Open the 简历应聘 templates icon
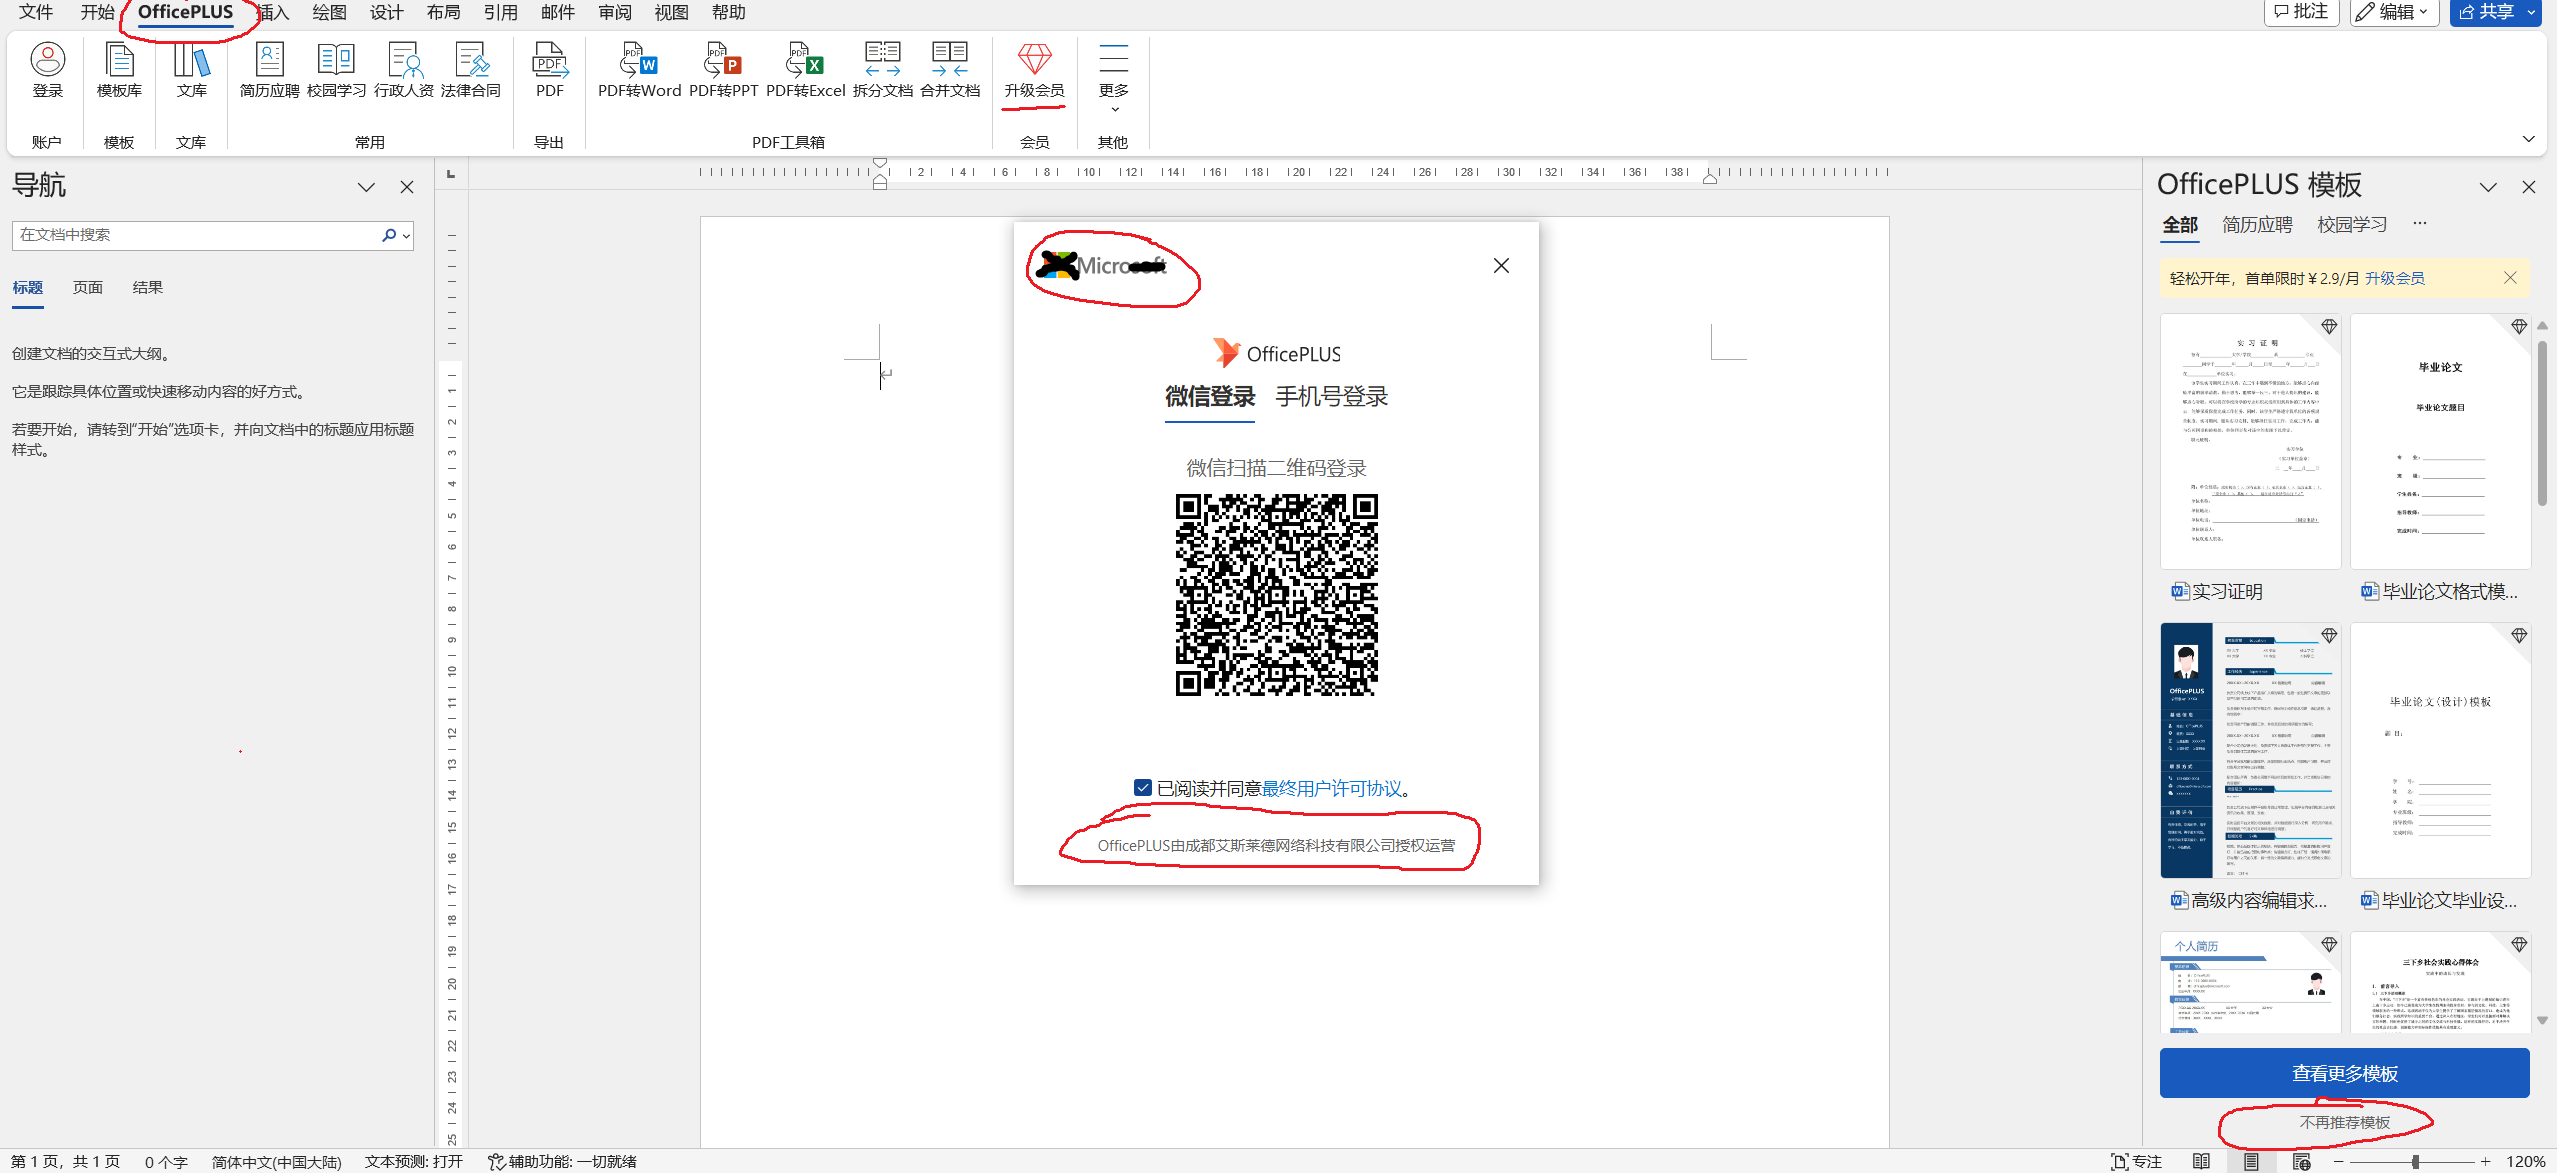The width and height of the screenshot is (2557, 1173). pos(269,61)
